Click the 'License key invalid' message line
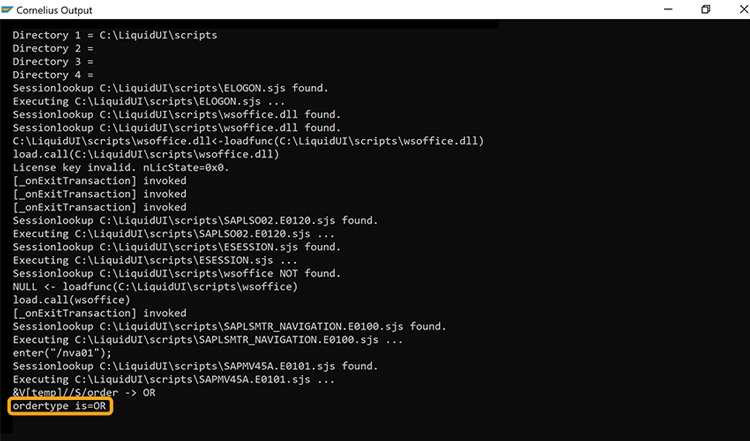The height and width of the screenshot is (441, 750). point(121,167)
